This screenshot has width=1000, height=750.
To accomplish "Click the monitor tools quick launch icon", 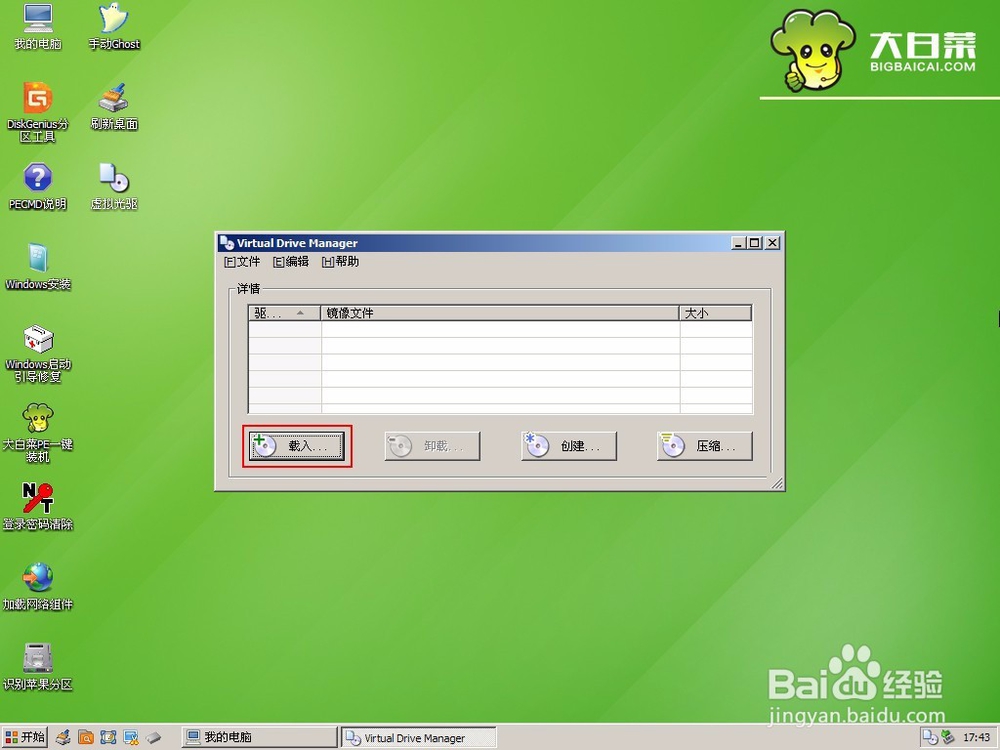I will 131,738.
